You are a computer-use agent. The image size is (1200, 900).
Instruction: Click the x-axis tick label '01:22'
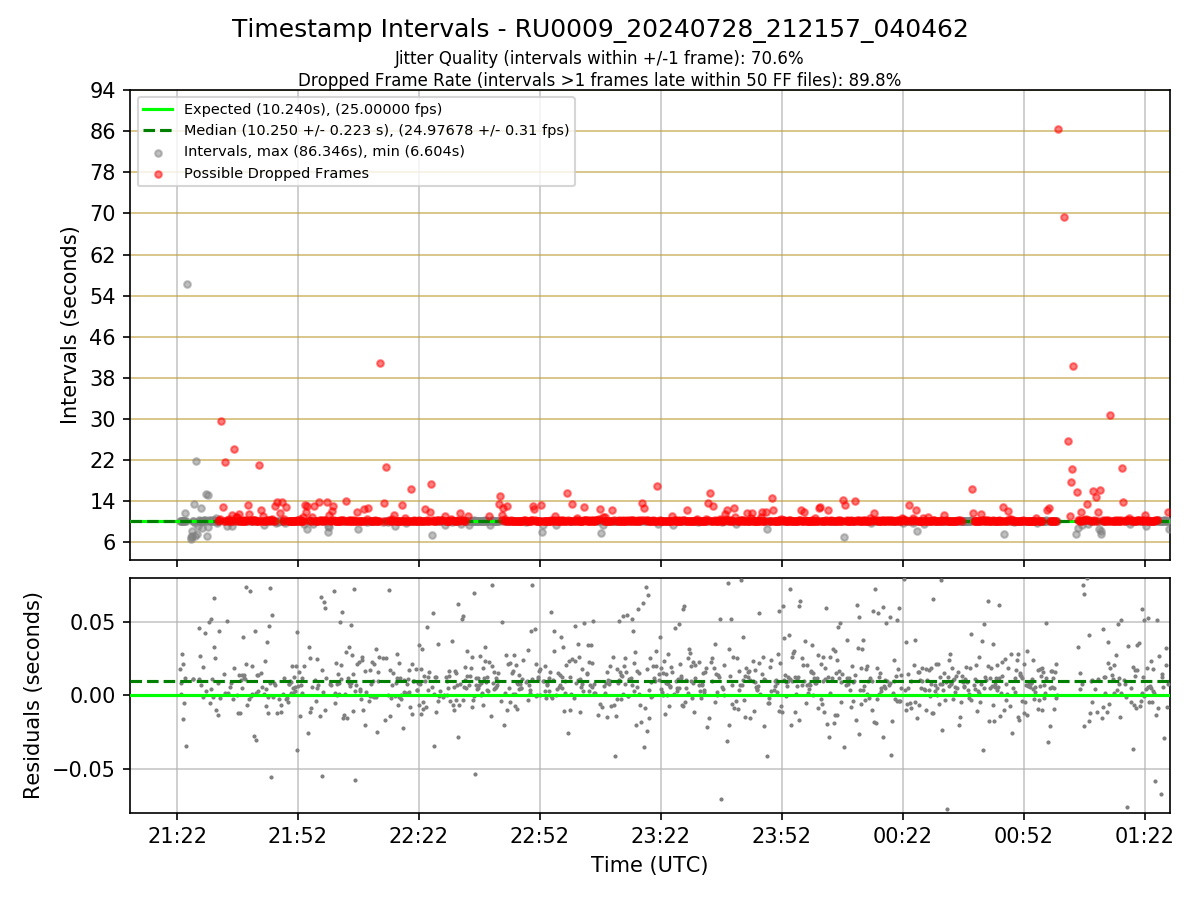1145,835
